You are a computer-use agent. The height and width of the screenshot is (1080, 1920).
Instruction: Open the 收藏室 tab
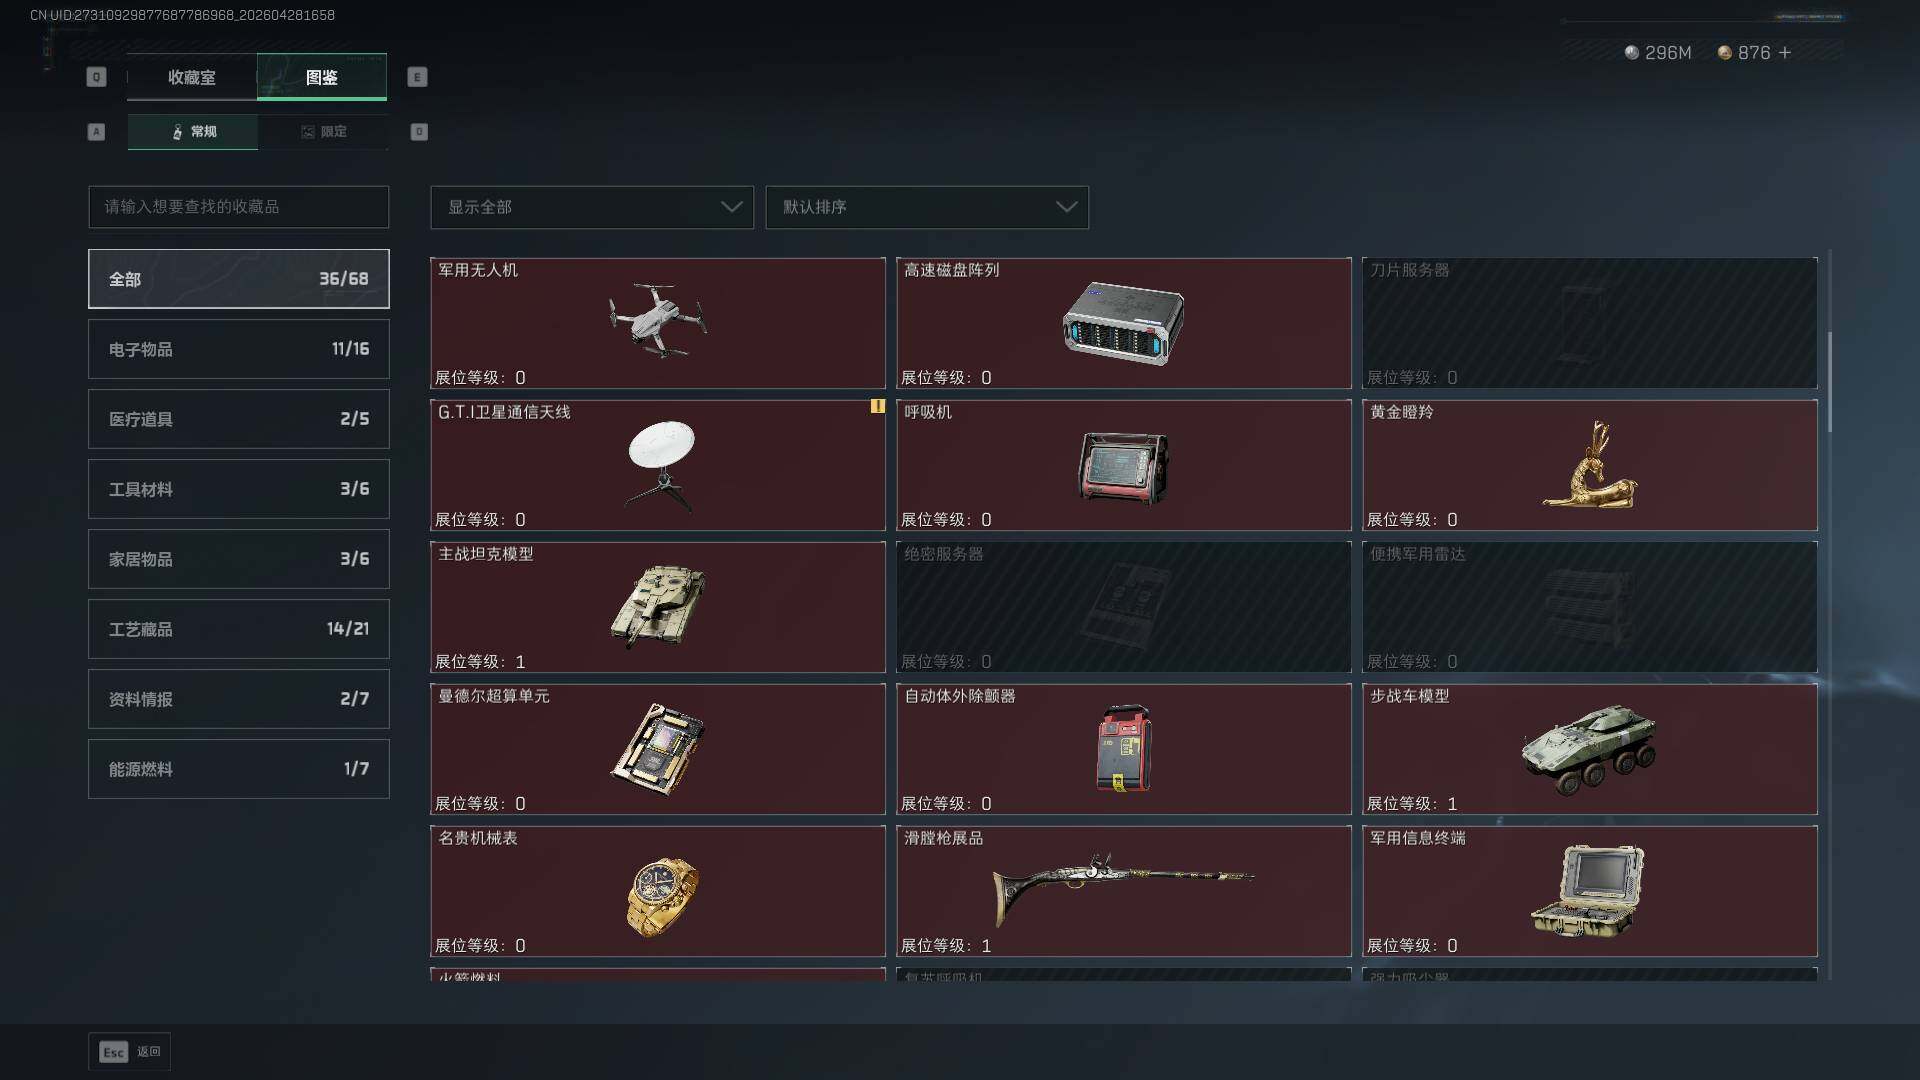[192, 77]
